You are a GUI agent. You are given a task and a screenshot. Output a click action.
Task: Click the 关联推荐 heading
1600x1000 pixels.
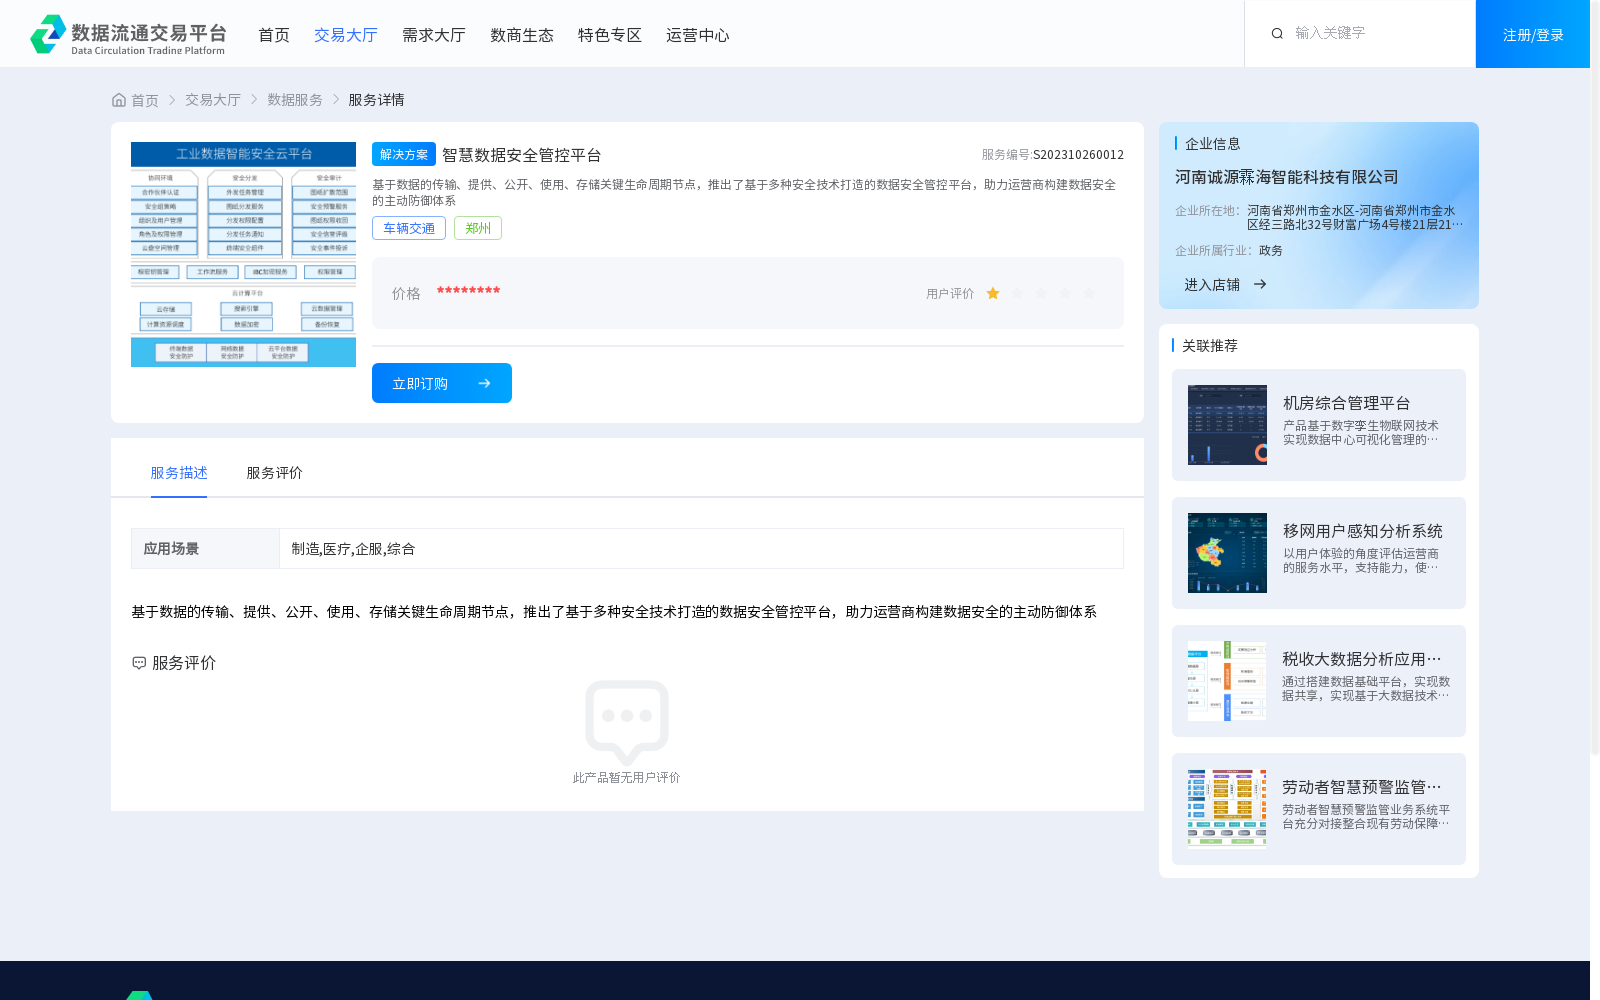[x=1209, y=346]
